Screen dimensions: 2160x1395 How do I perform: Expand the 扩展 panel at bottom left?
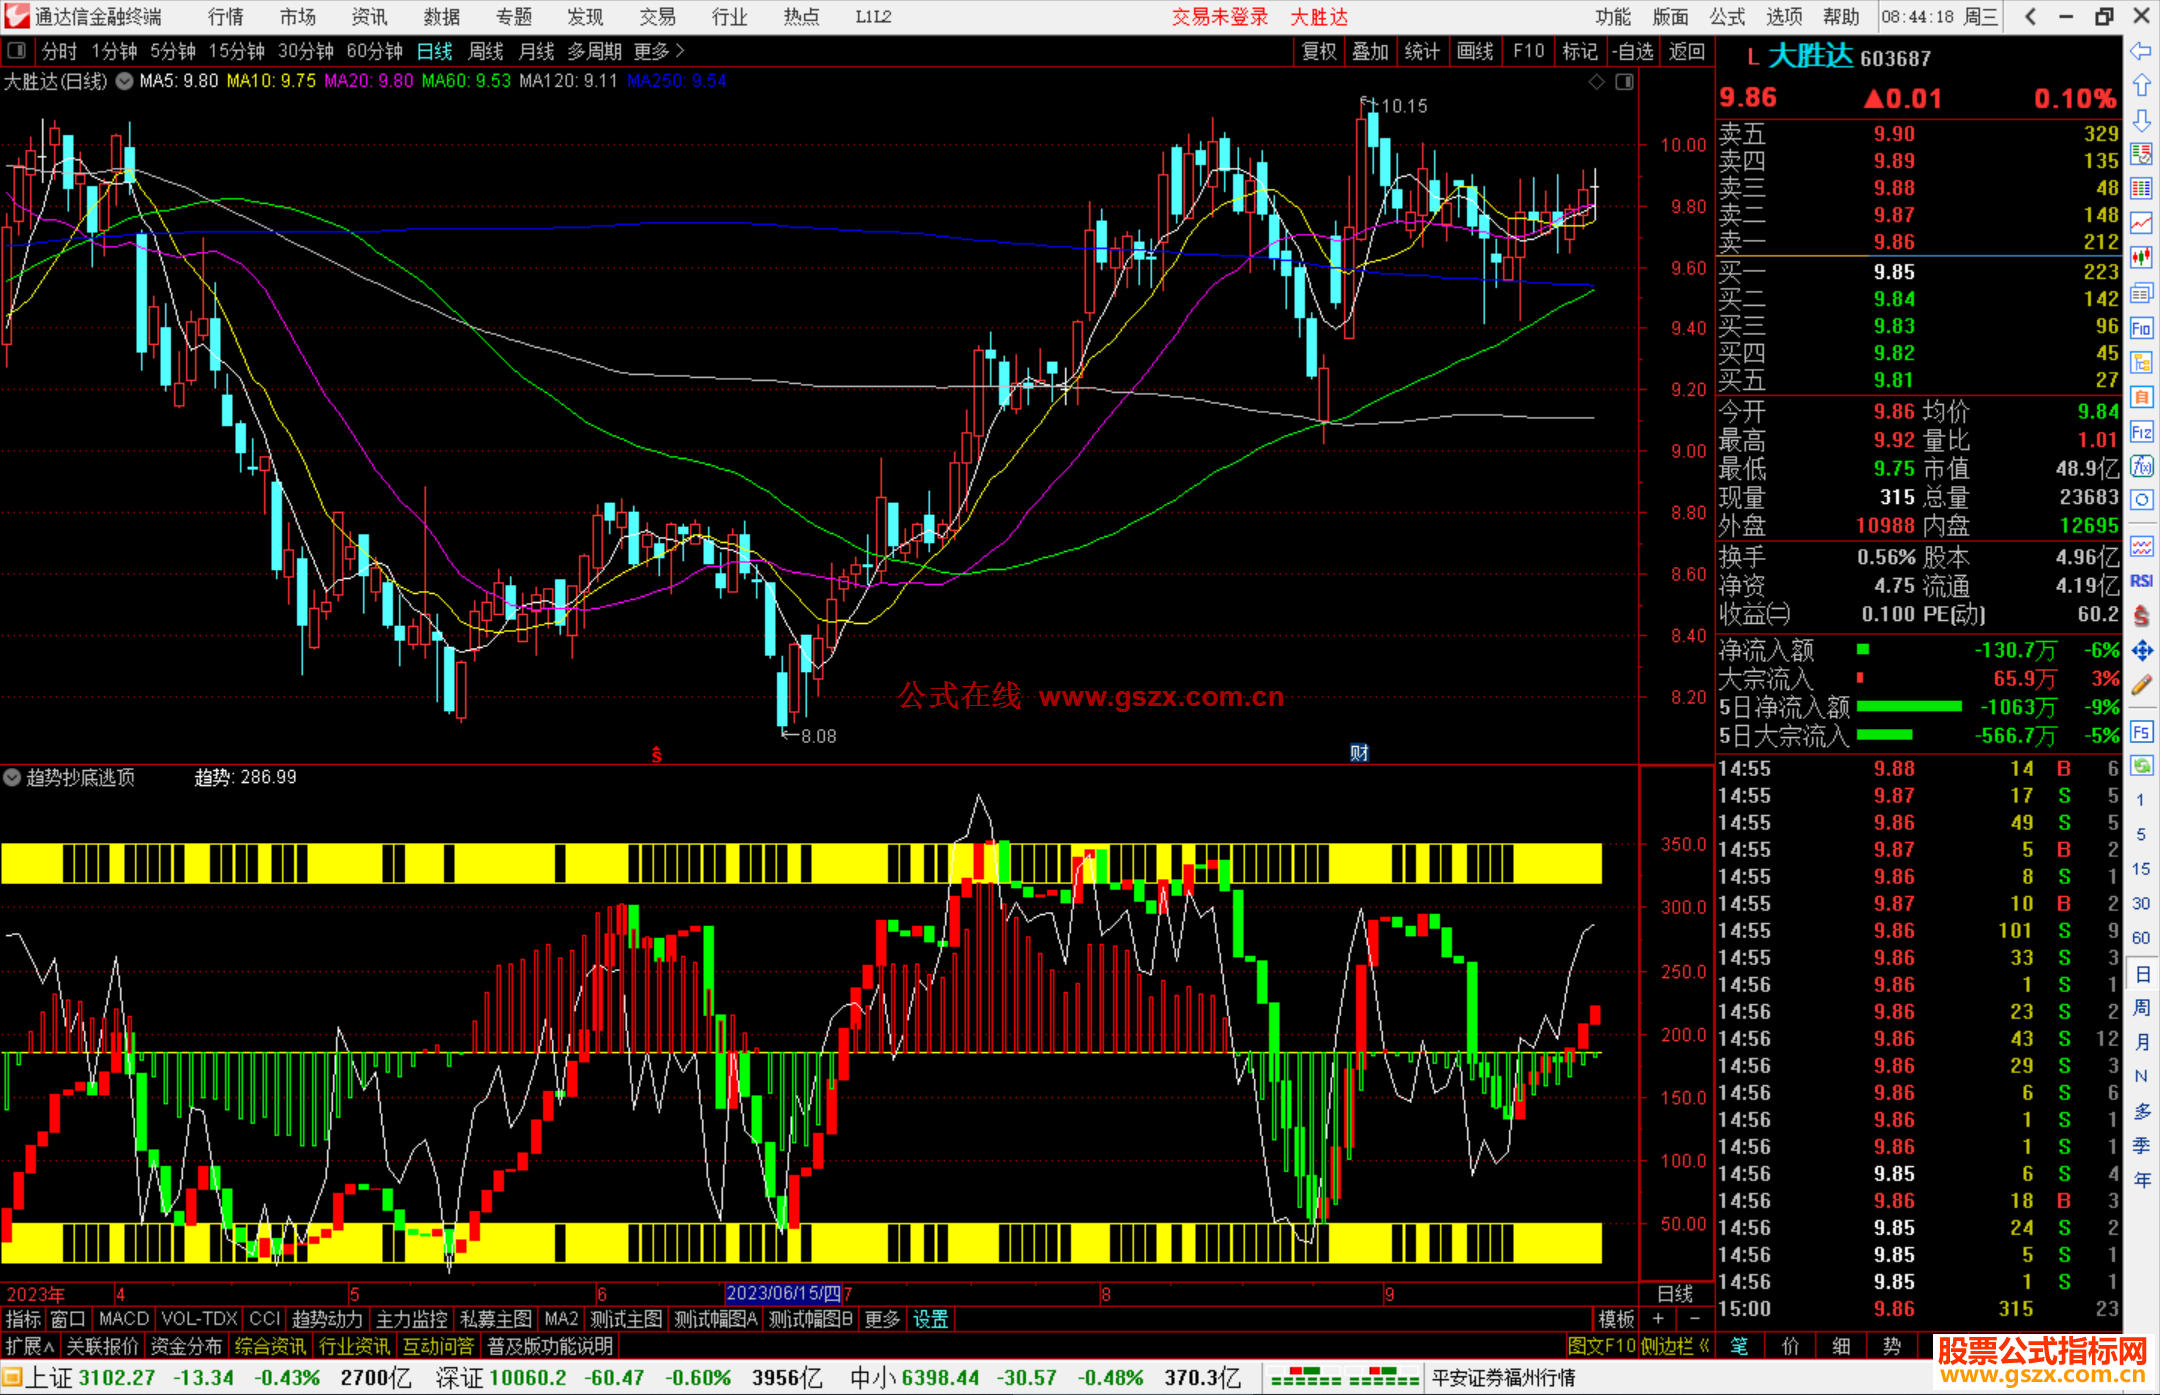click(x=29, y=1346)
